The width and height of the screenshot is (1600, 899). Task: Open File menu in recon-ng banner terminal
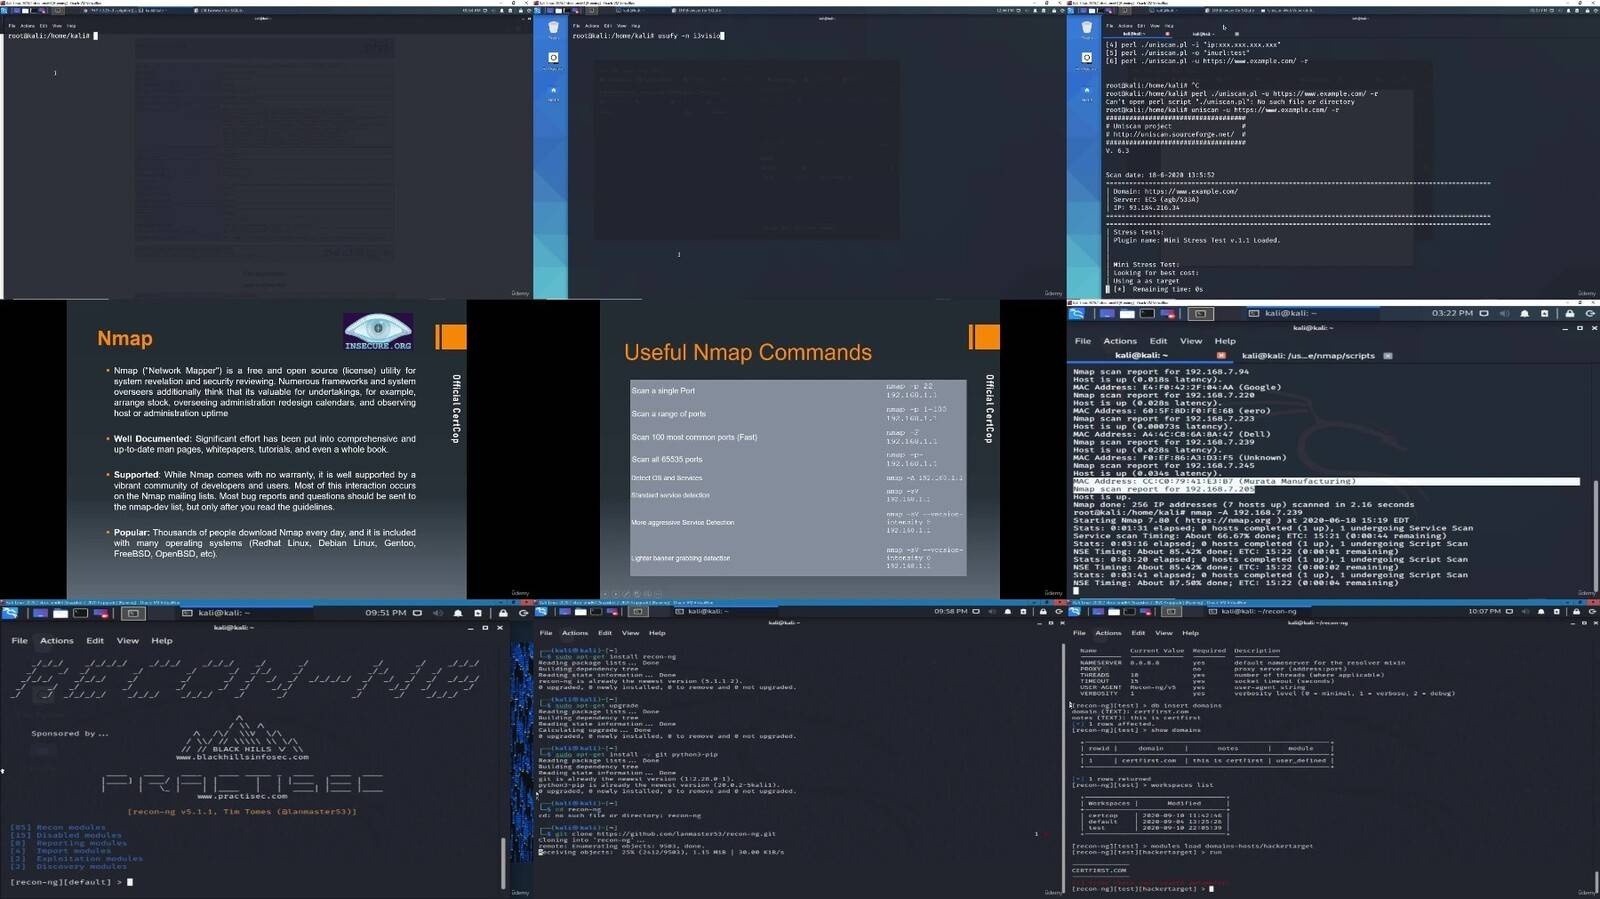(19, 641)
